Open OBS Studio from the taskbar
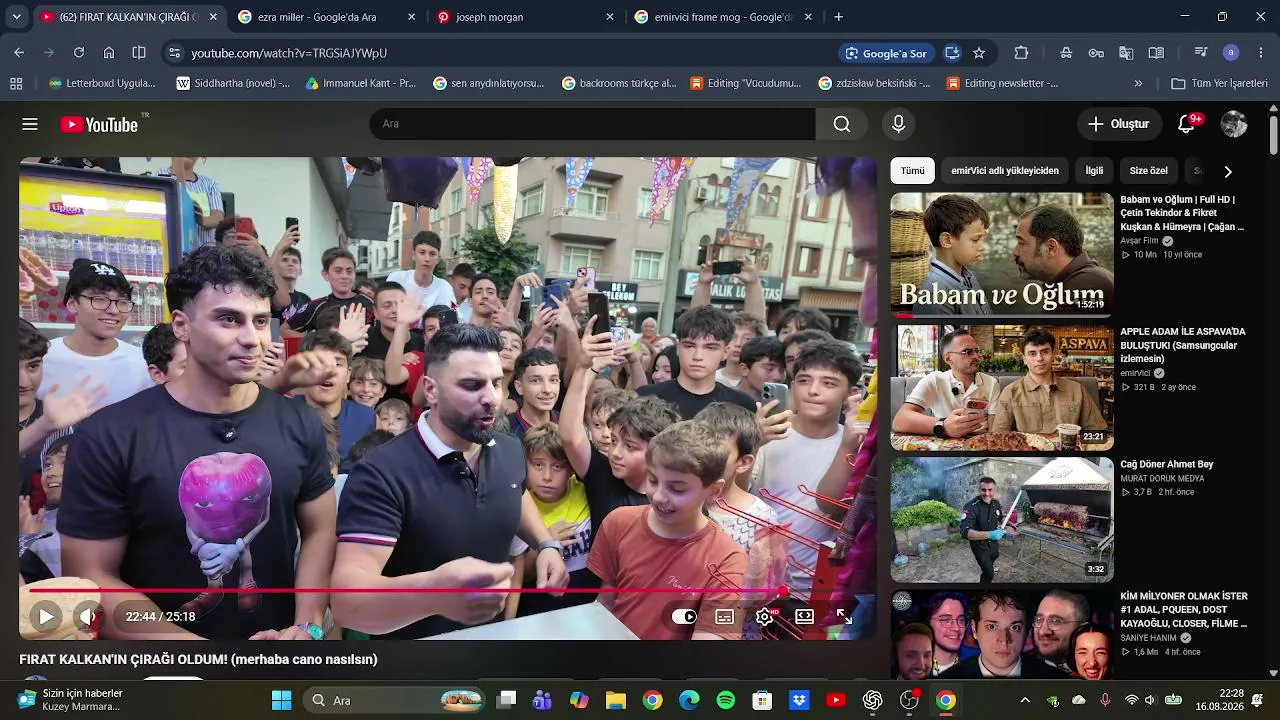 [x=909, y=700]
